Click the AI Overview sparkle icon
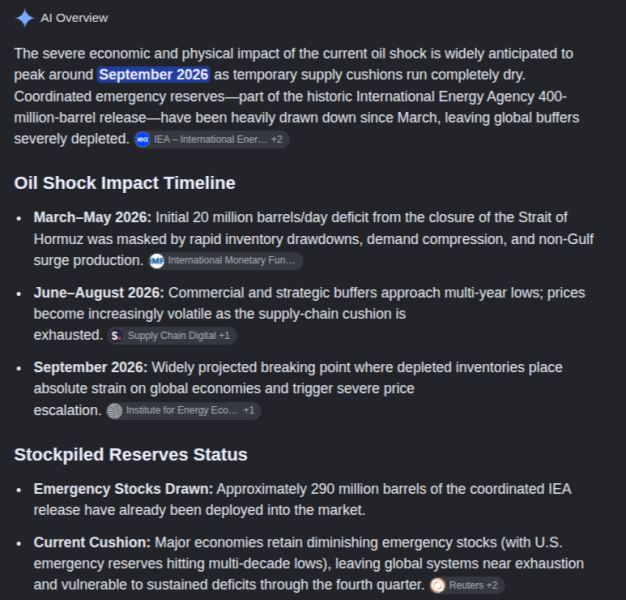 (24, 18)
